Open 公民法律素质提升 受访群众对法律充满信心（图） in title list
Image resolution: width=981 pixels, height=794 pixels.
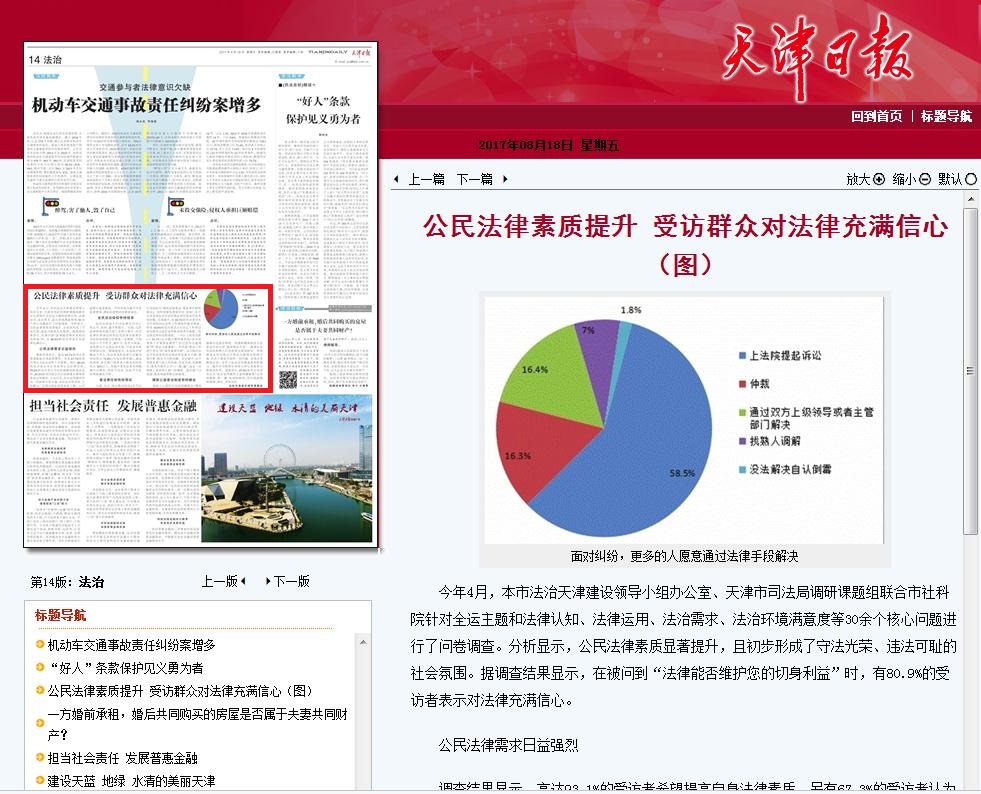[x=180, y=691]
